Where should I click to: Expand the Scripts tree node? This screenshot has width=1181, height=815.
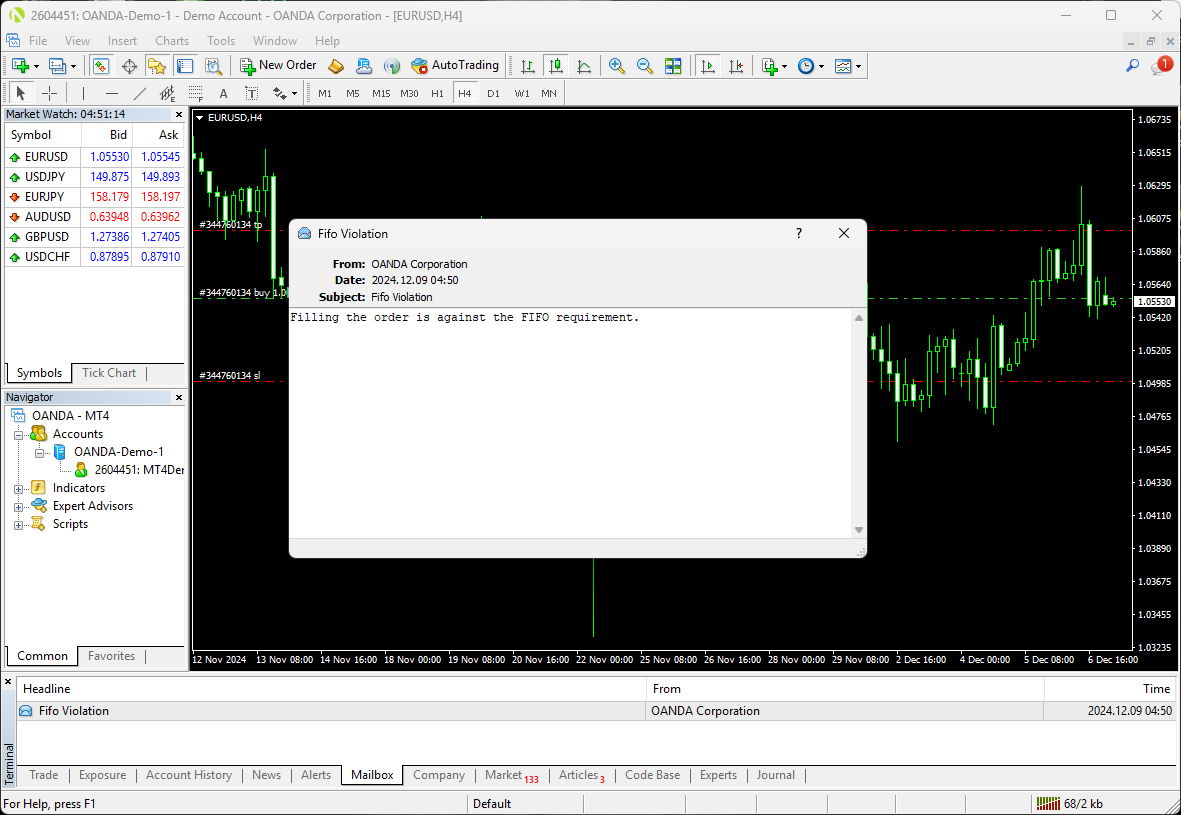point(18,525)
